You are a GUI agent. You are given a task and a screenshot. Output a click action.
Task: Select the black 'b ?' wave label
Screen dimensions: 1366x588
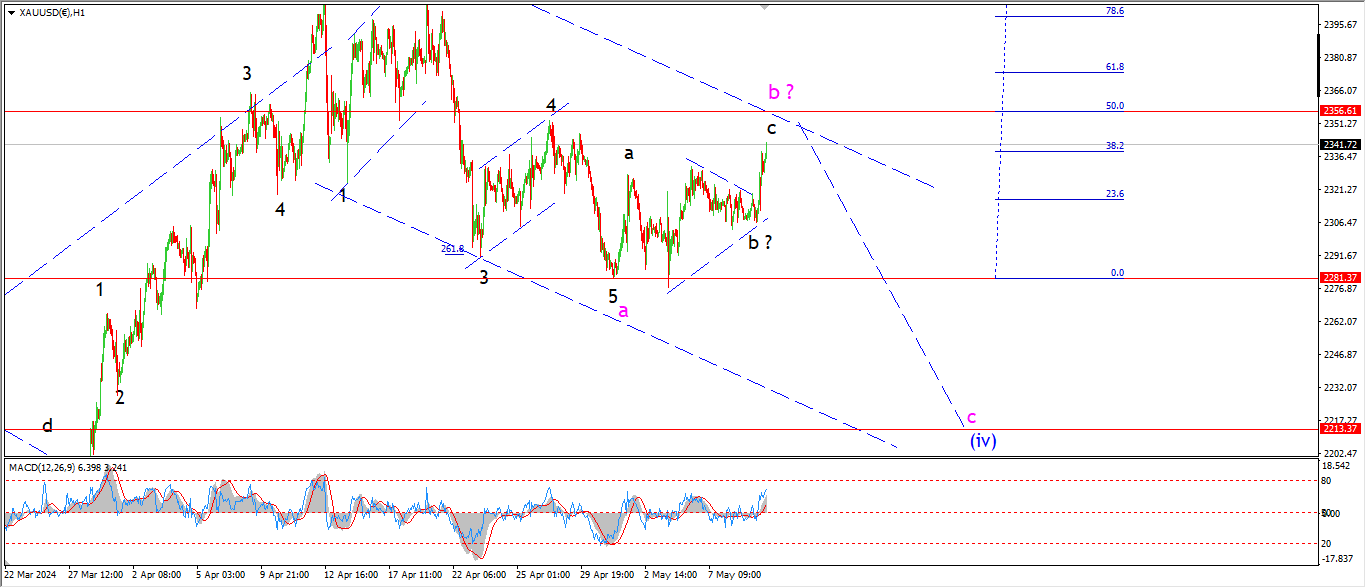click(761, 241)
